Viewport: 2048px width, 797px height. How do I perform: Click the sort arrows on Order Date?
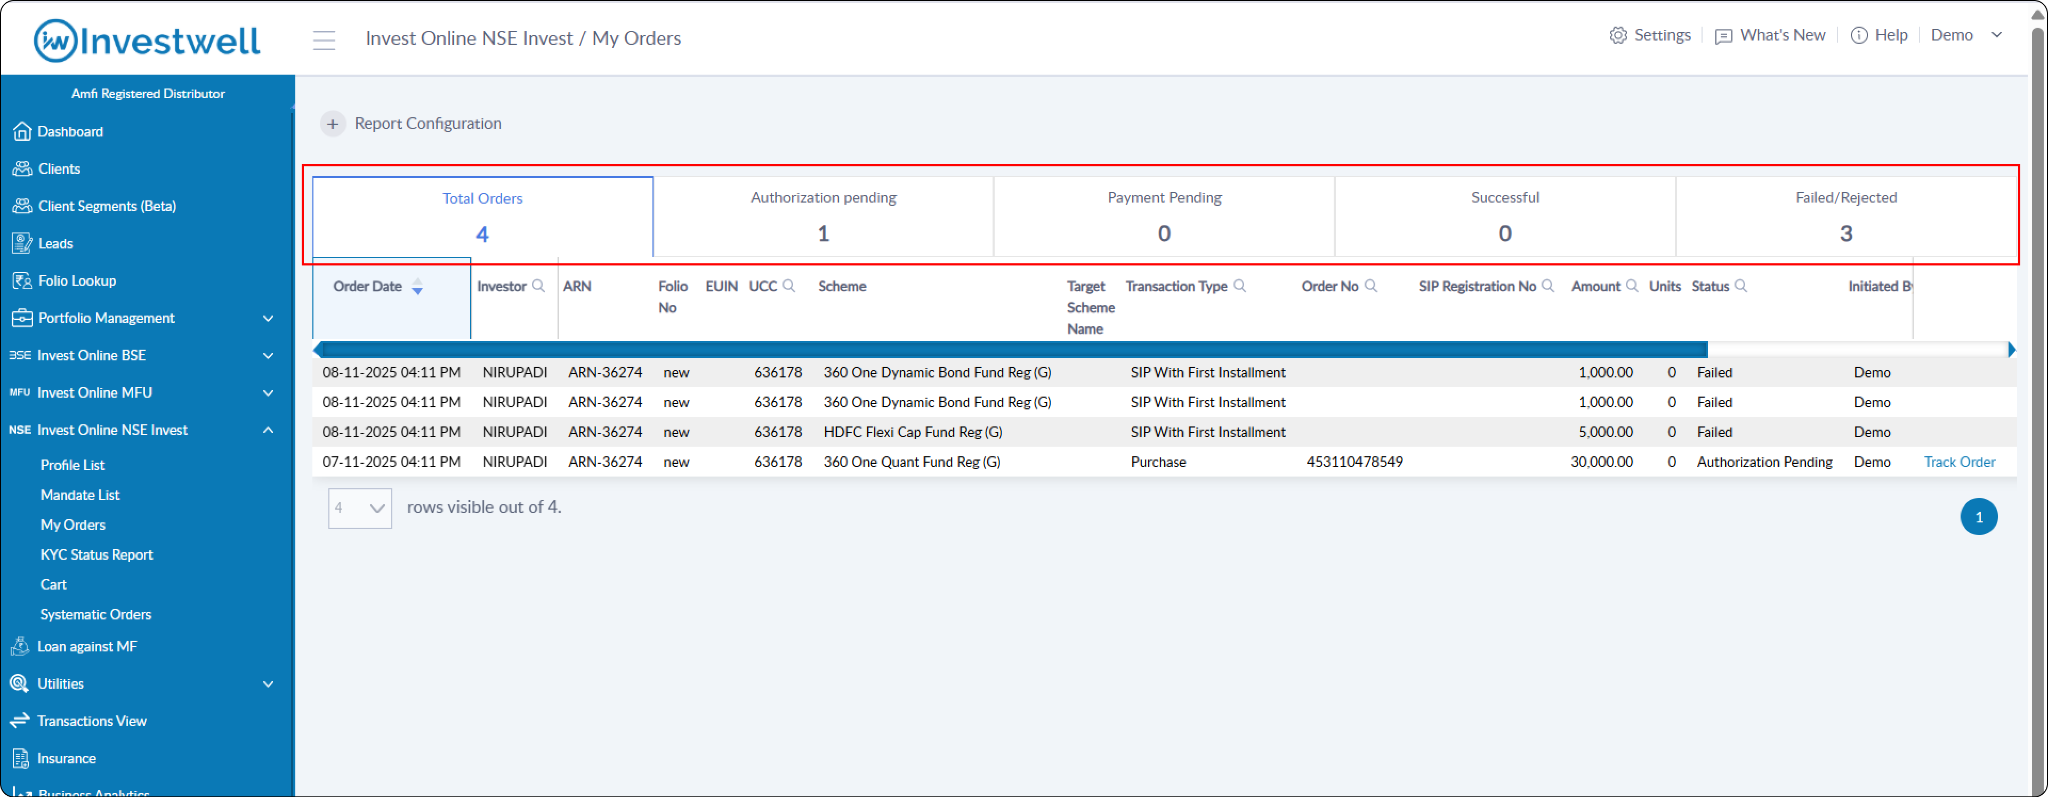418,287
